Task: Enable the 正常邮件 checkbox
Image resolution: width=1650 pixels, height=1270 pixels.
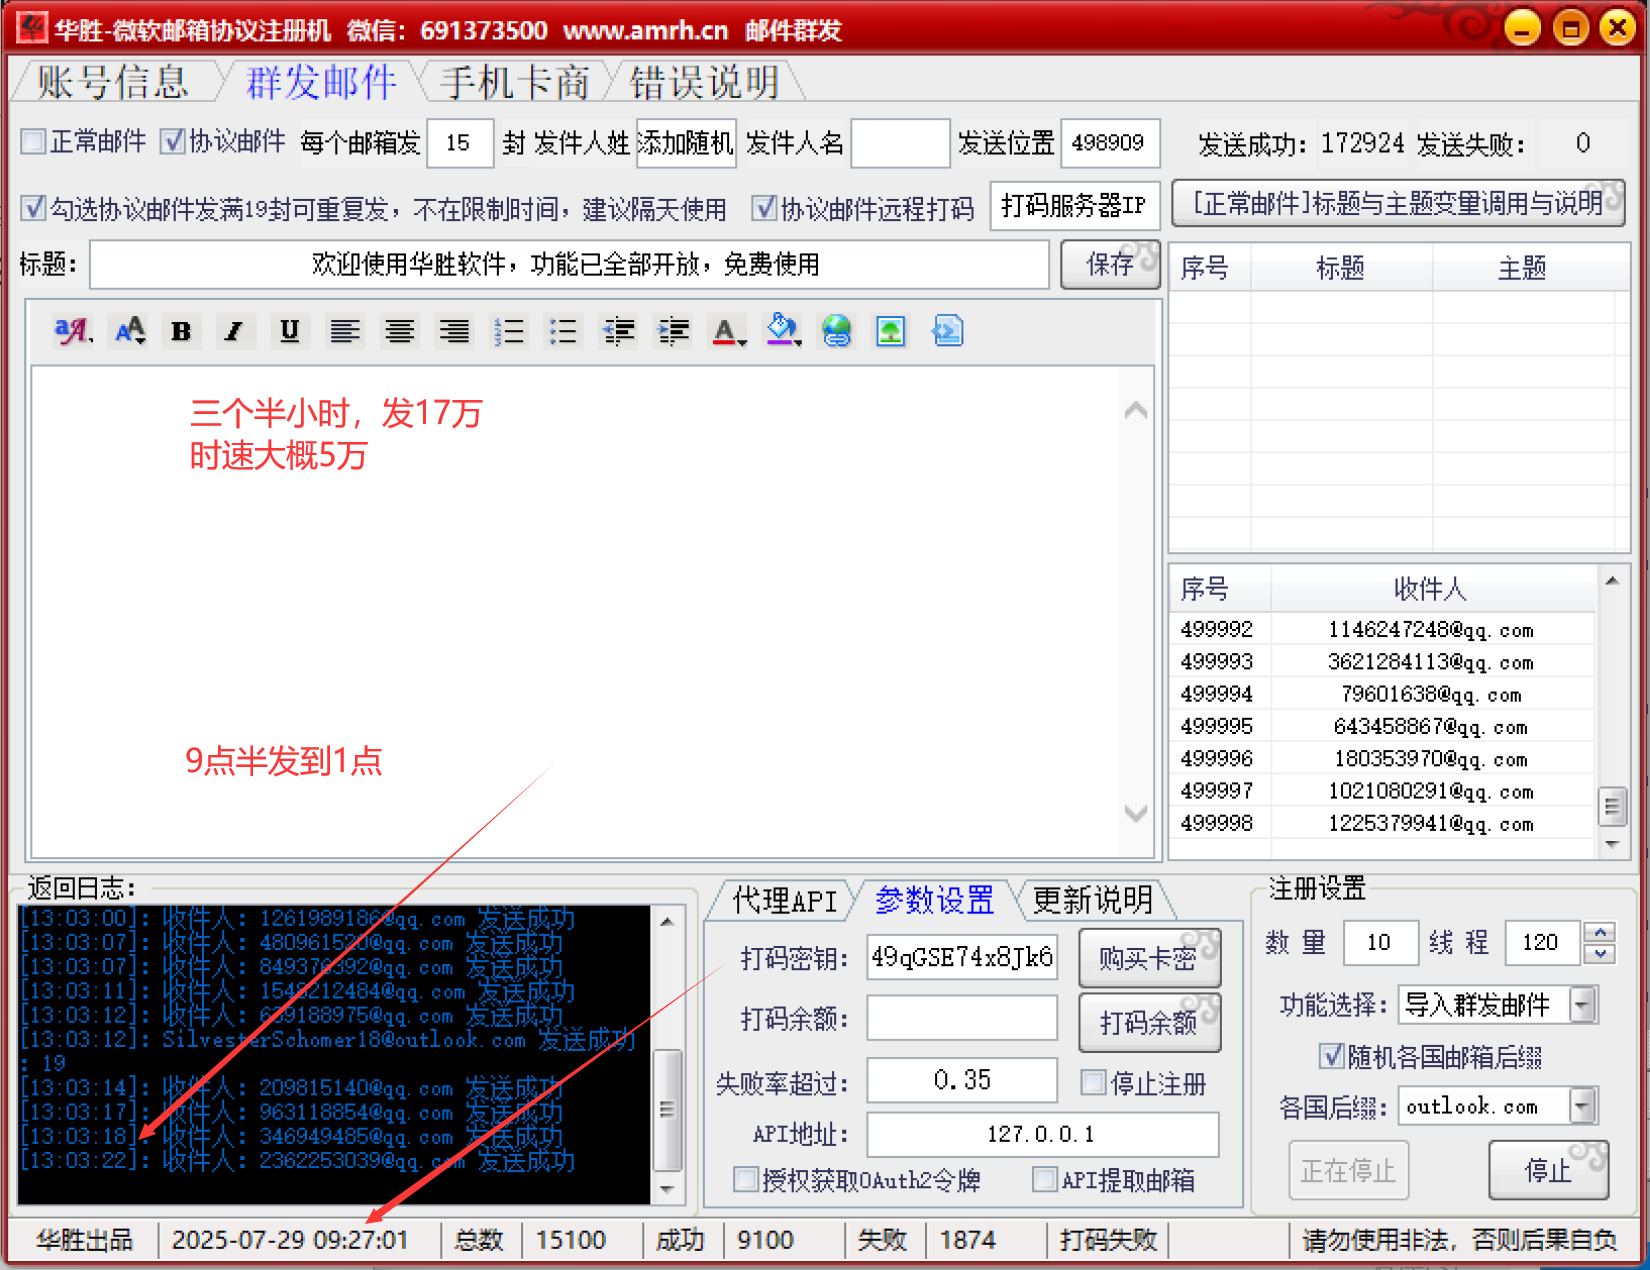Action: point(34,142)
